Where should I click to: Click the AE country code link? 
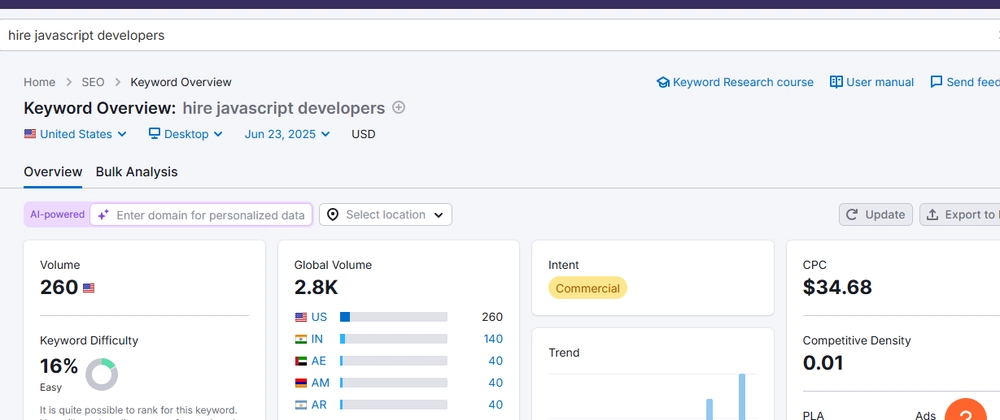tap(319, 361)
